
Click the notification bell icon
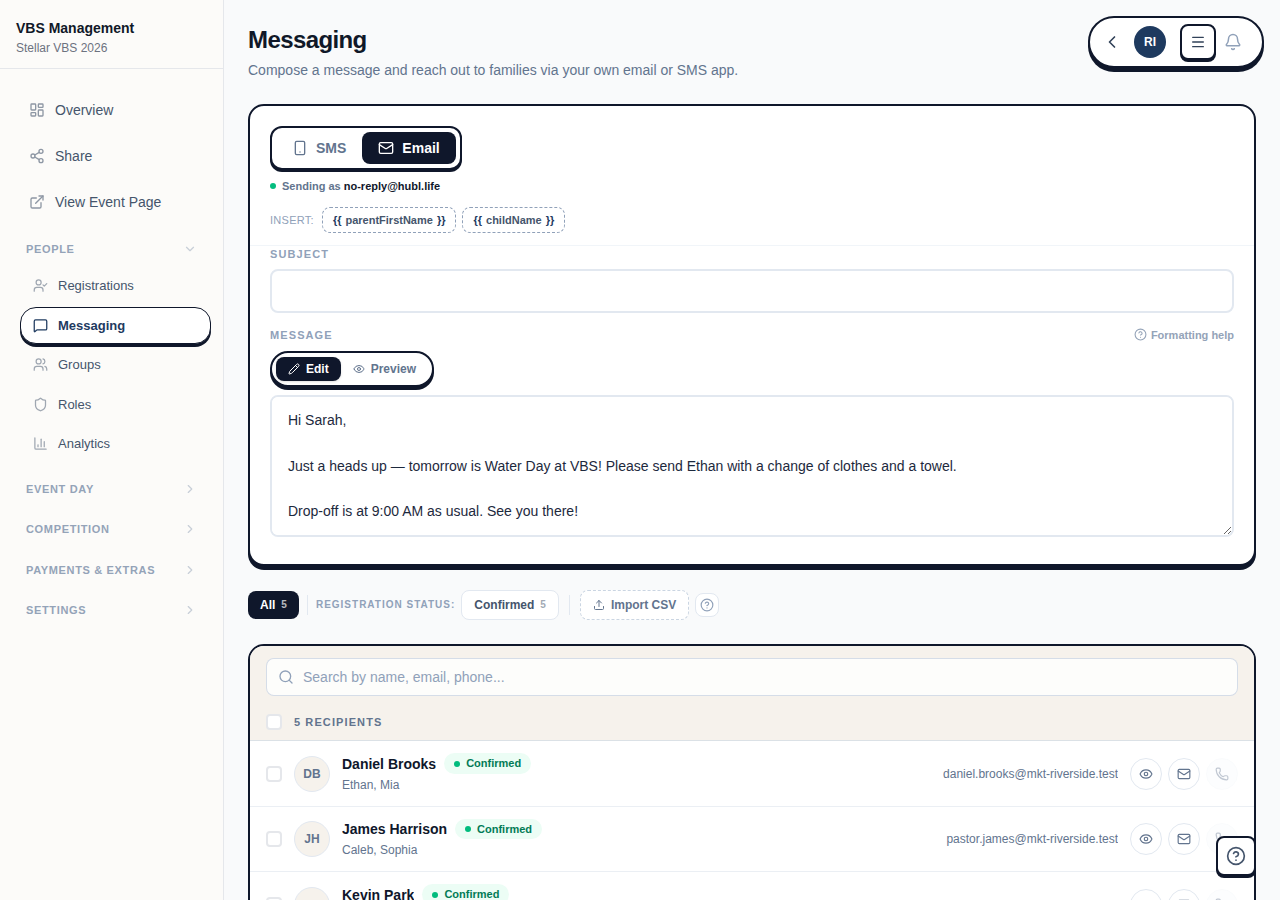pyautogui.click(x=1233, y=42)
